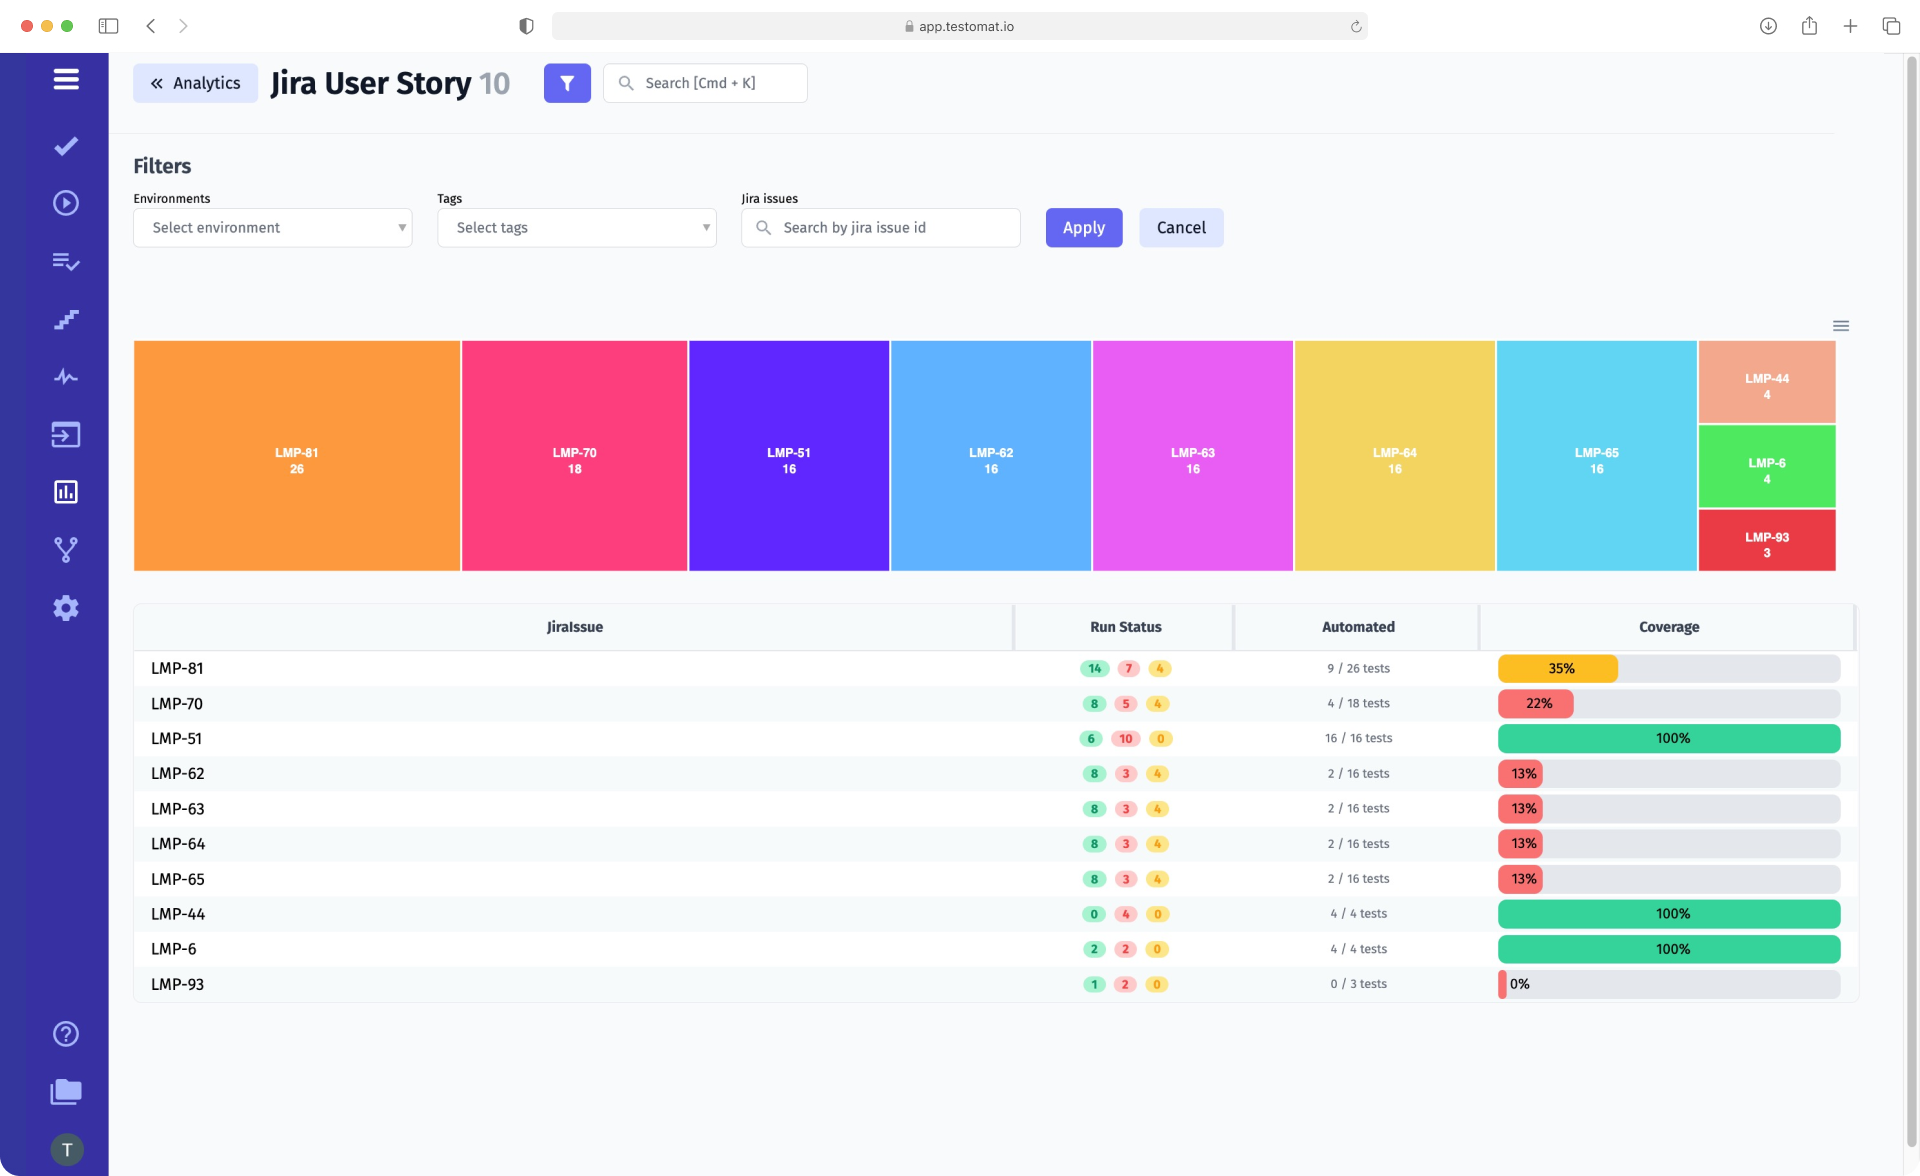Select the waveform analytics icon in sidebar
Screen dimensions: 1920x1176
click(66, 377)
